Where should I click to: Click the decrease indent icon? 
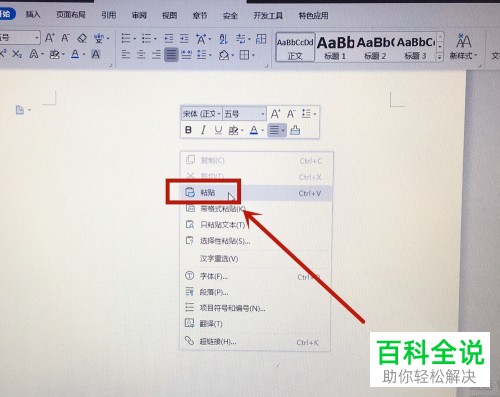[x=169, y=38]
